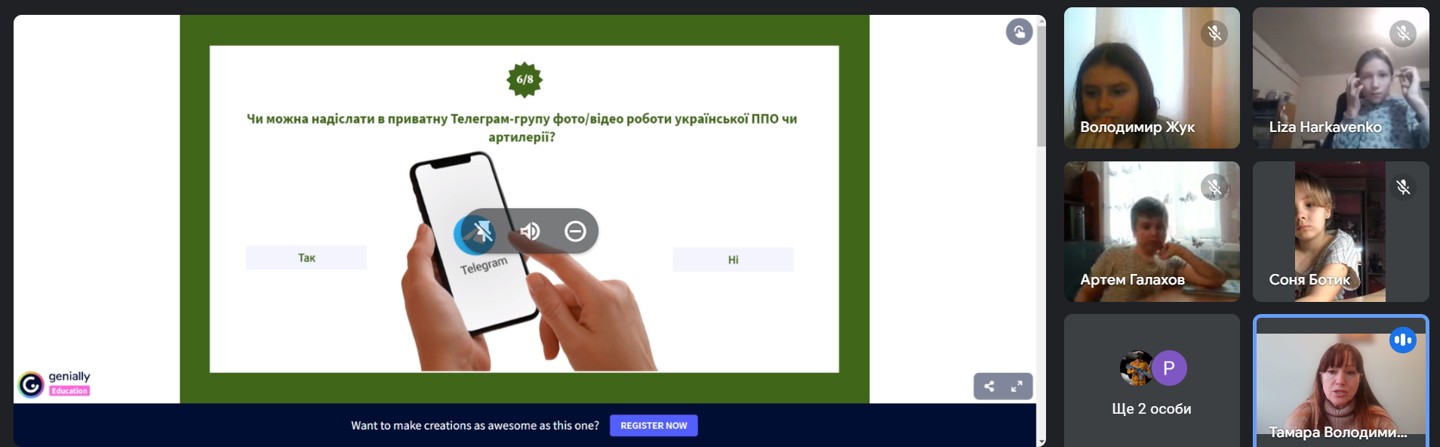Image resolution: width=1440 pixels, height=447 pixels.
Task: Click speaking indicator on Тамара tile
Action: coord(1403,340)
